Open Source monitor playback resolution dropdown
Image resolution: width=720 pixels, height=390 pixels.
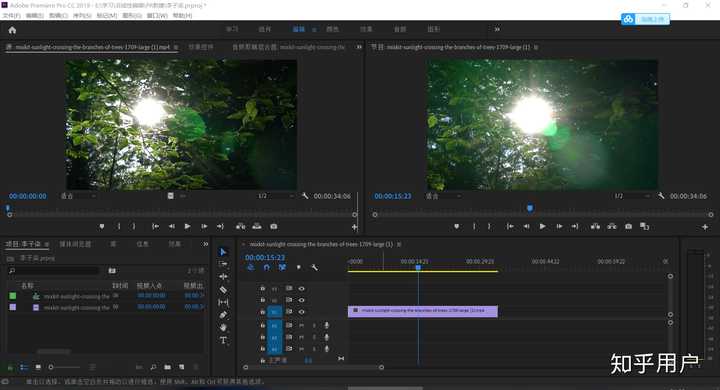click(x=275, y=196)
